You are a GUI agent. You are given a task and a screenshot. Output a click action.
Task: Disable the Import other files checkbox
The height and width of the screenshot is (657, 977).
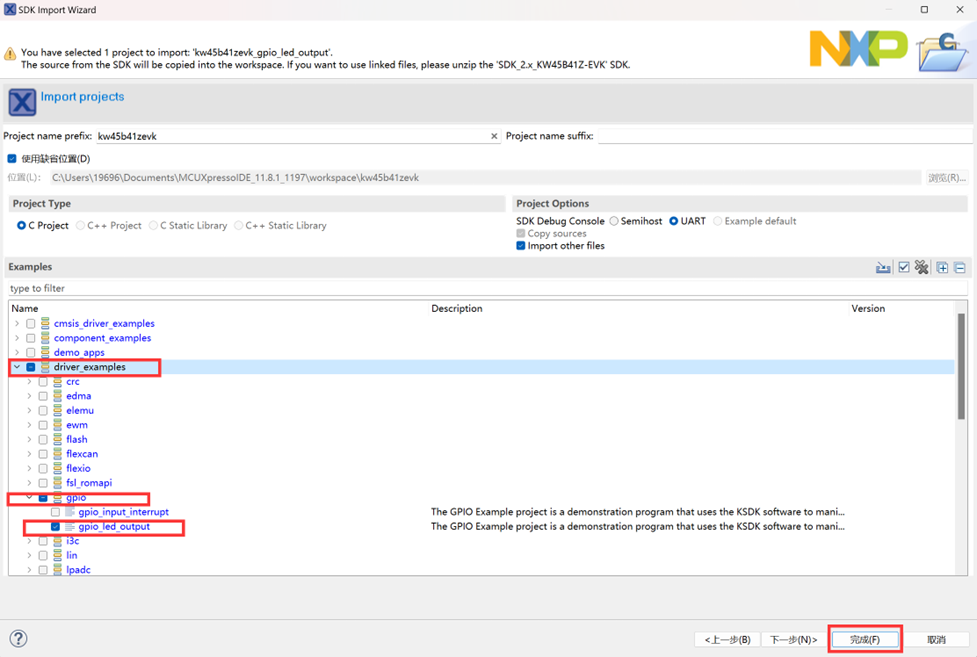pyautogui.click(x=521, y=246)
